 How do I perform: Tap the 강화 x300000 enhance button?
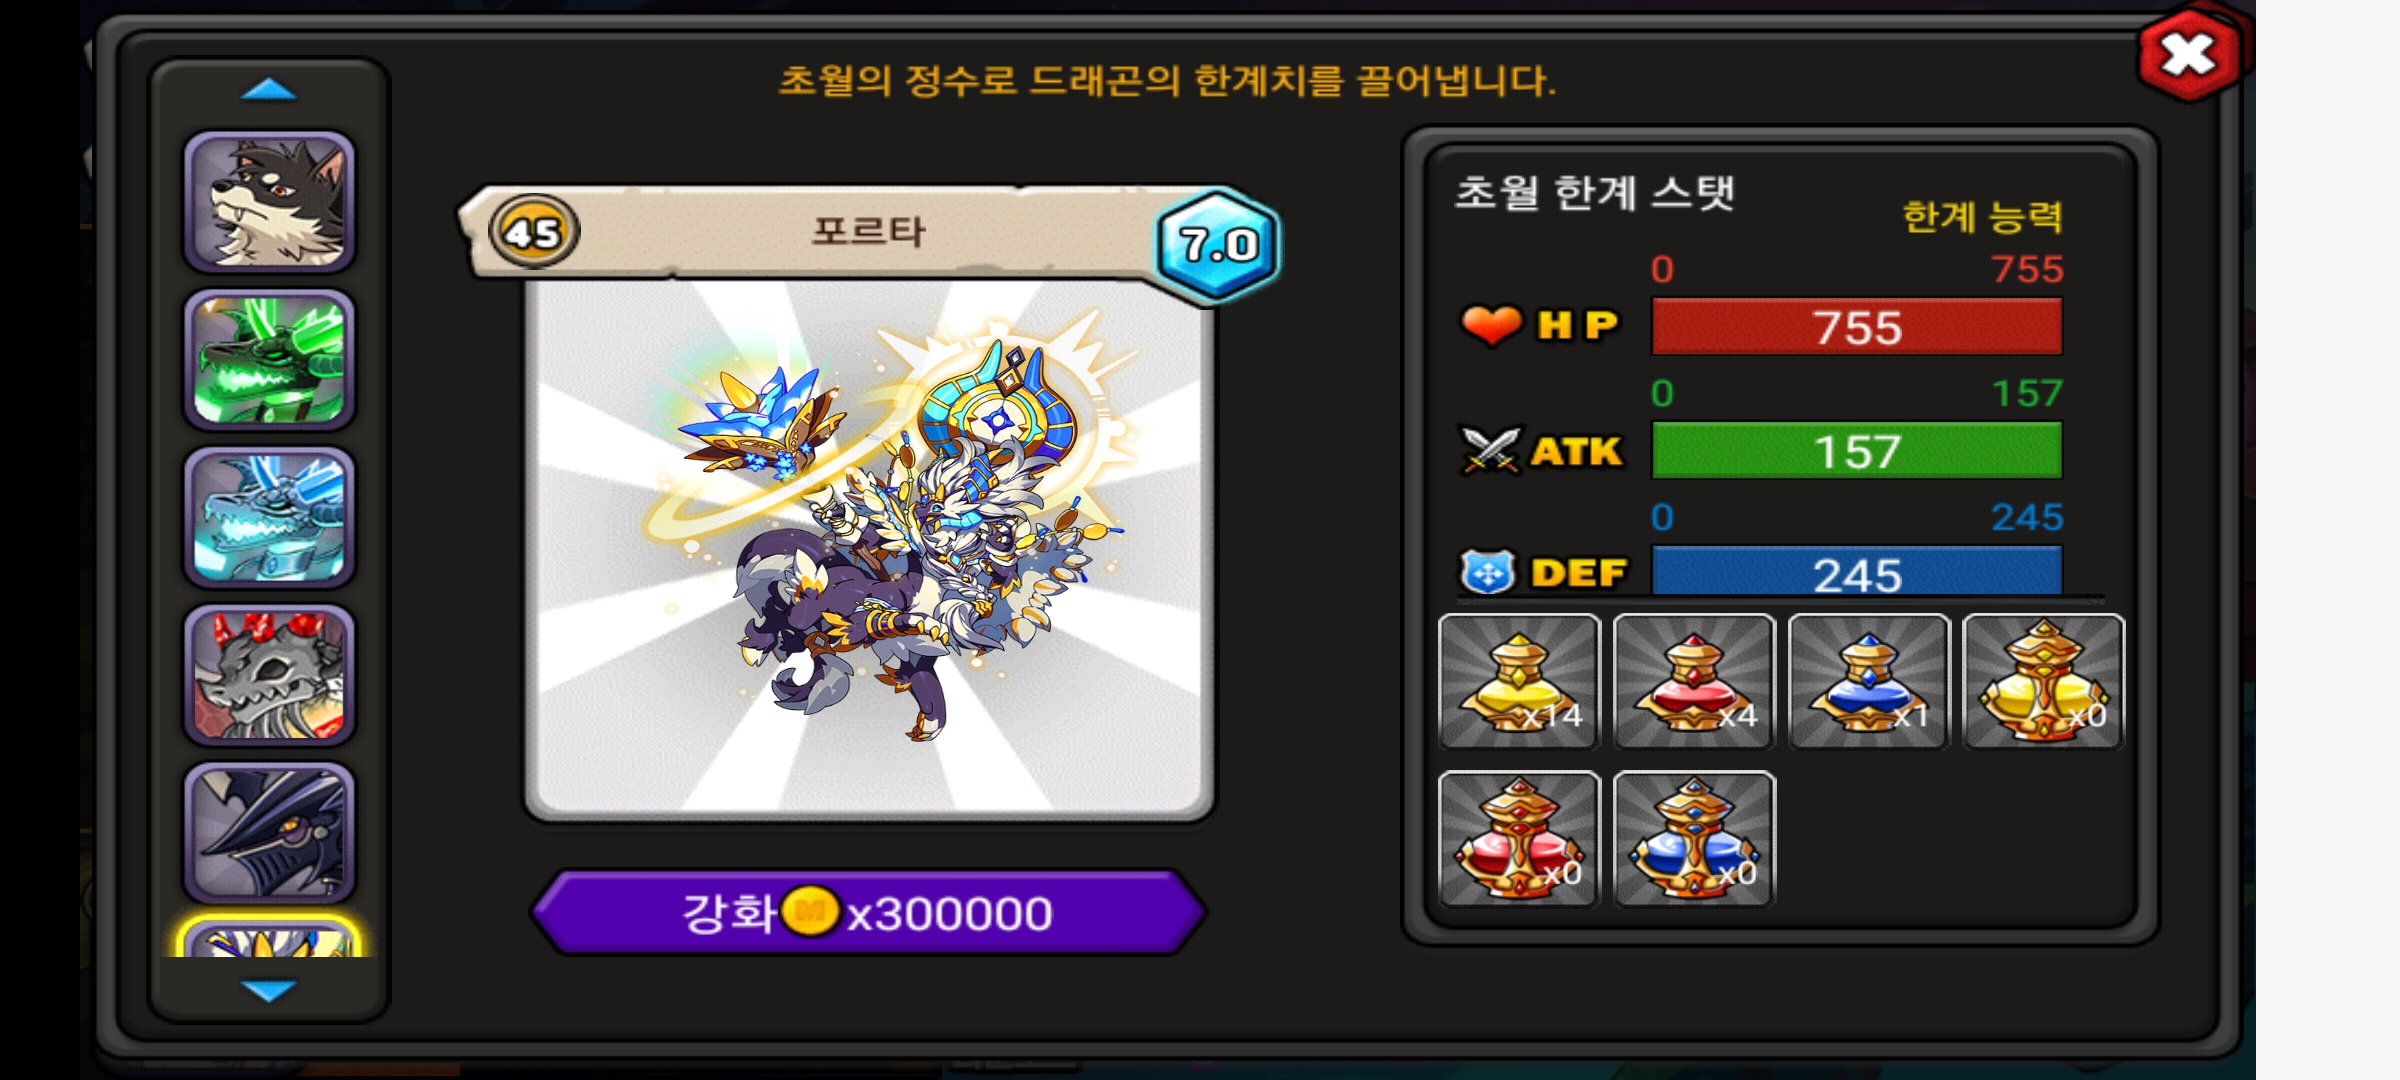pyautogui.click(x=868, y=912)
